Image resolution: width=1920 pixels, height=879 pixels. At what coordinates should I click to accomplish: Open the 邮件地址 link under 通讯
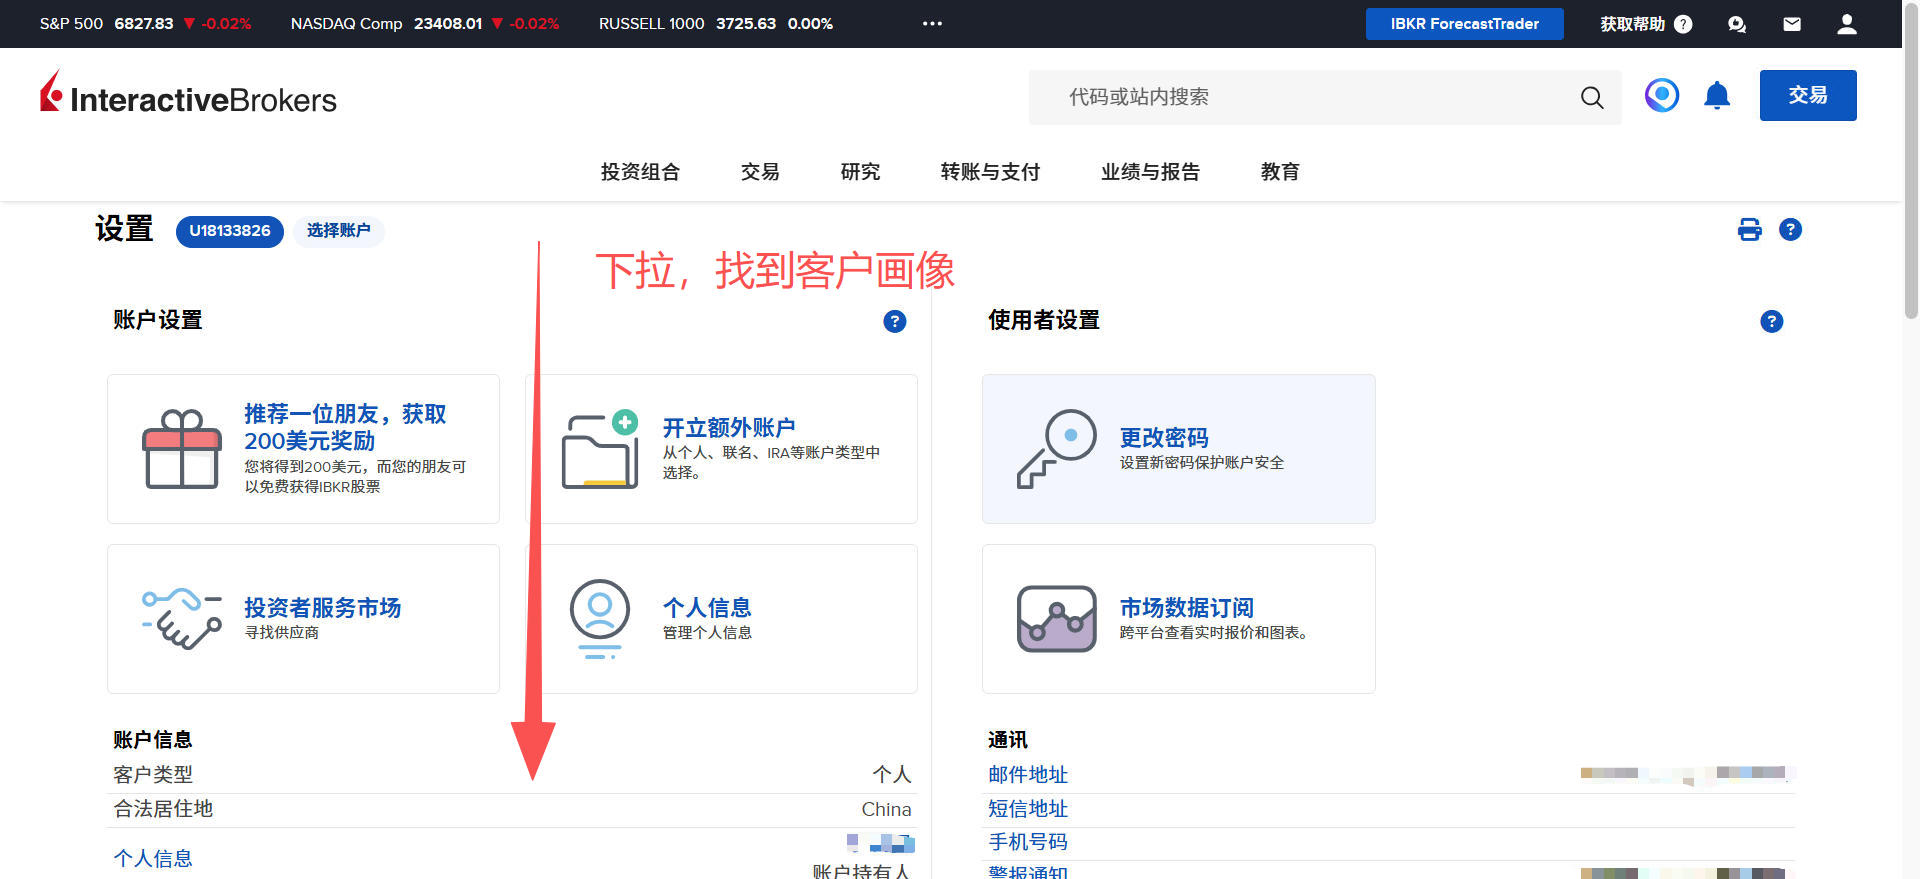pos(1028,774)
